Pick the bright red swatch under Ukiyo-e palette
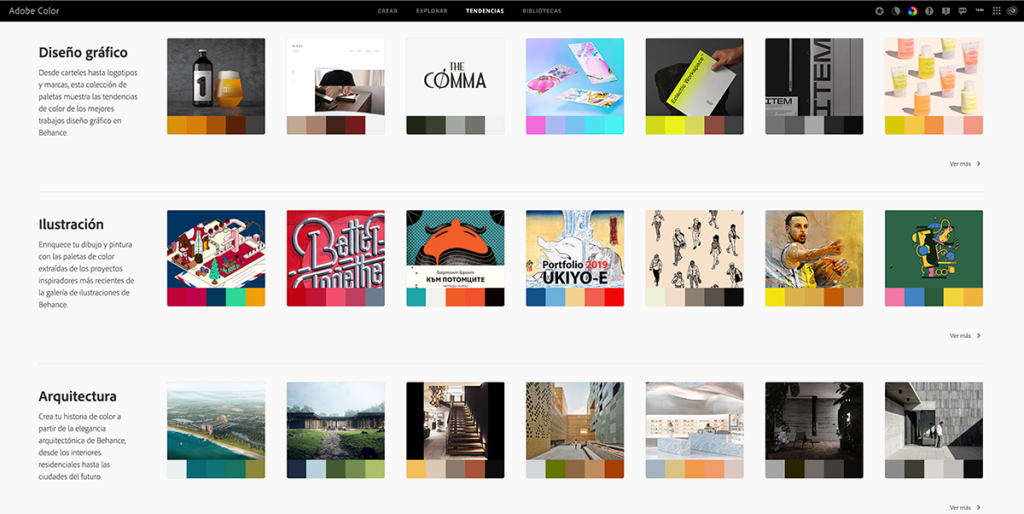 (x=614, y=297)
